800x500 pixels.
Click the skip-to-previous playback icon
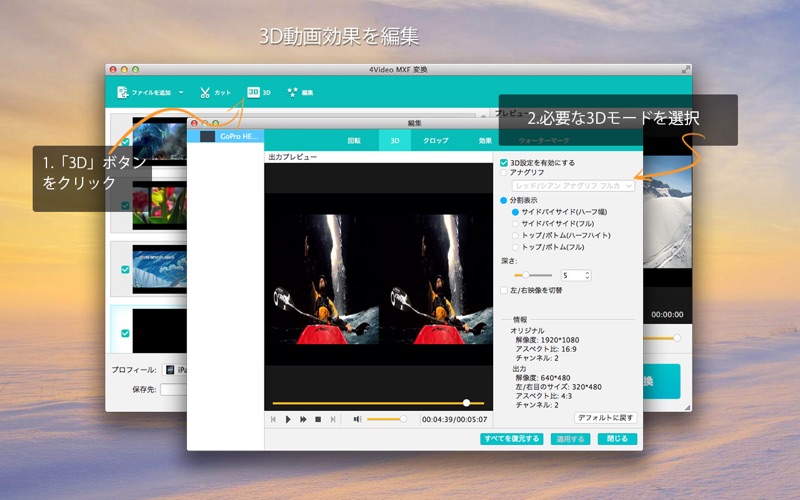273,419
